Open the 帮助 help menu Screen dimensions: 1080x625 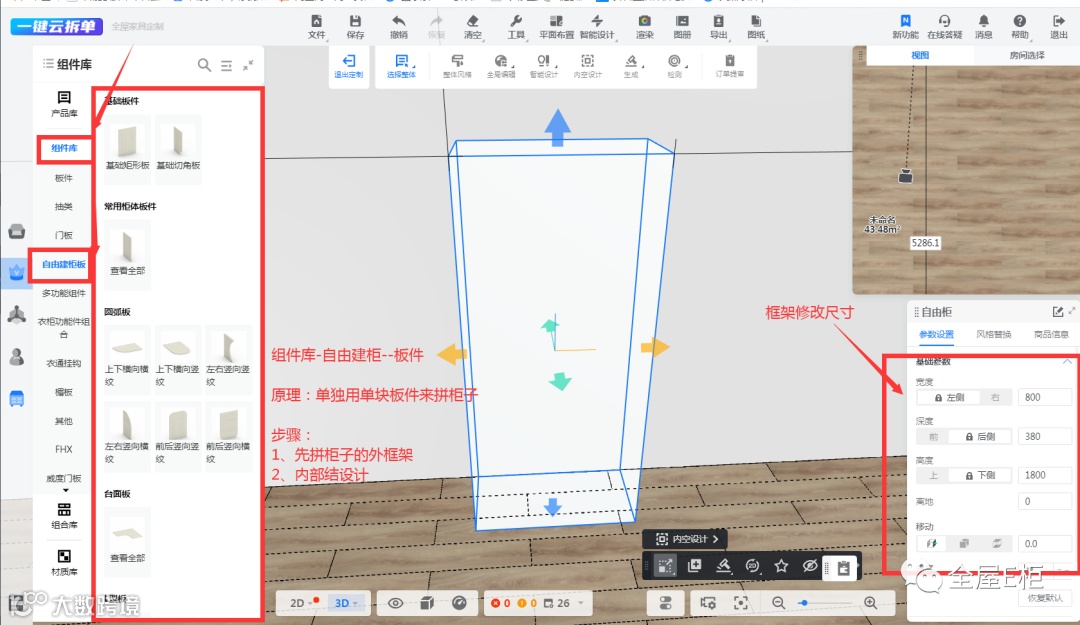[1019, 26]
